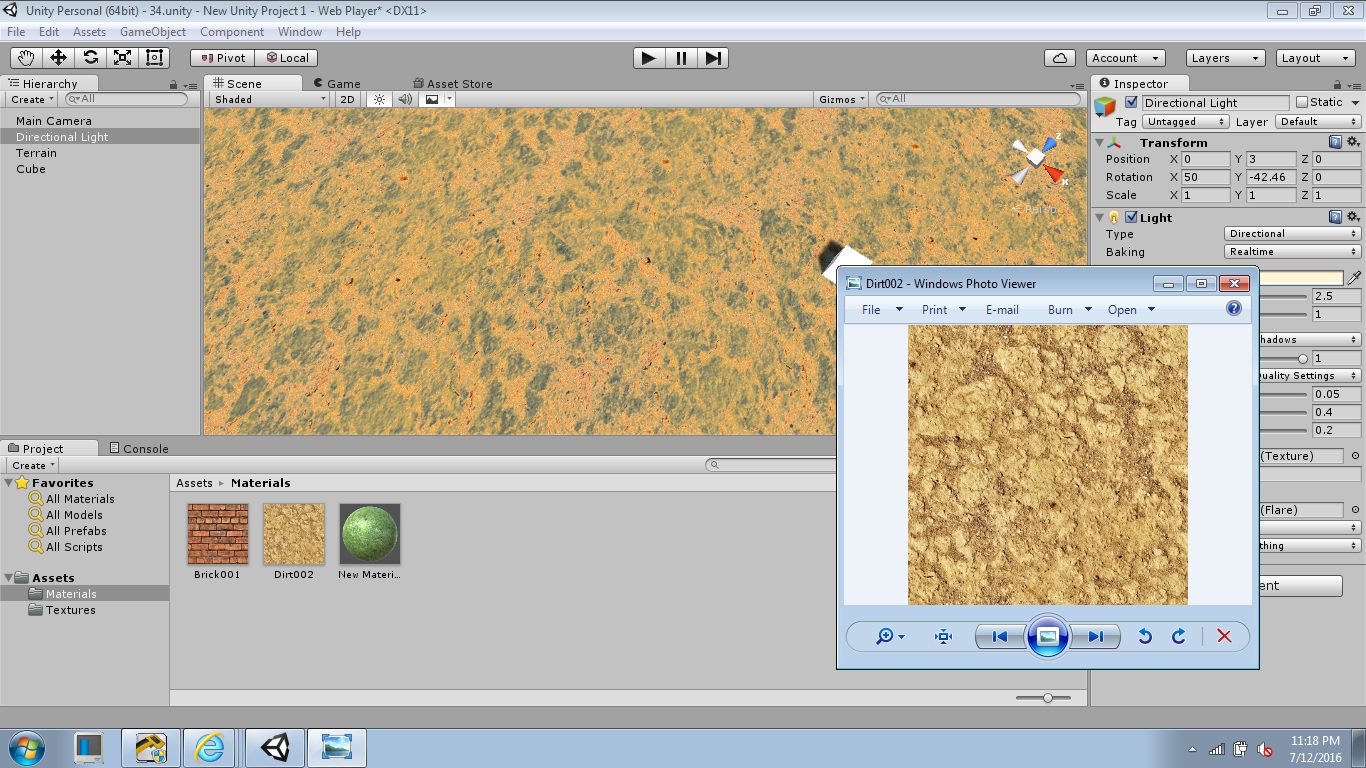Open the Light component gear menu

pyautogui.click(x=1353, y=217)
